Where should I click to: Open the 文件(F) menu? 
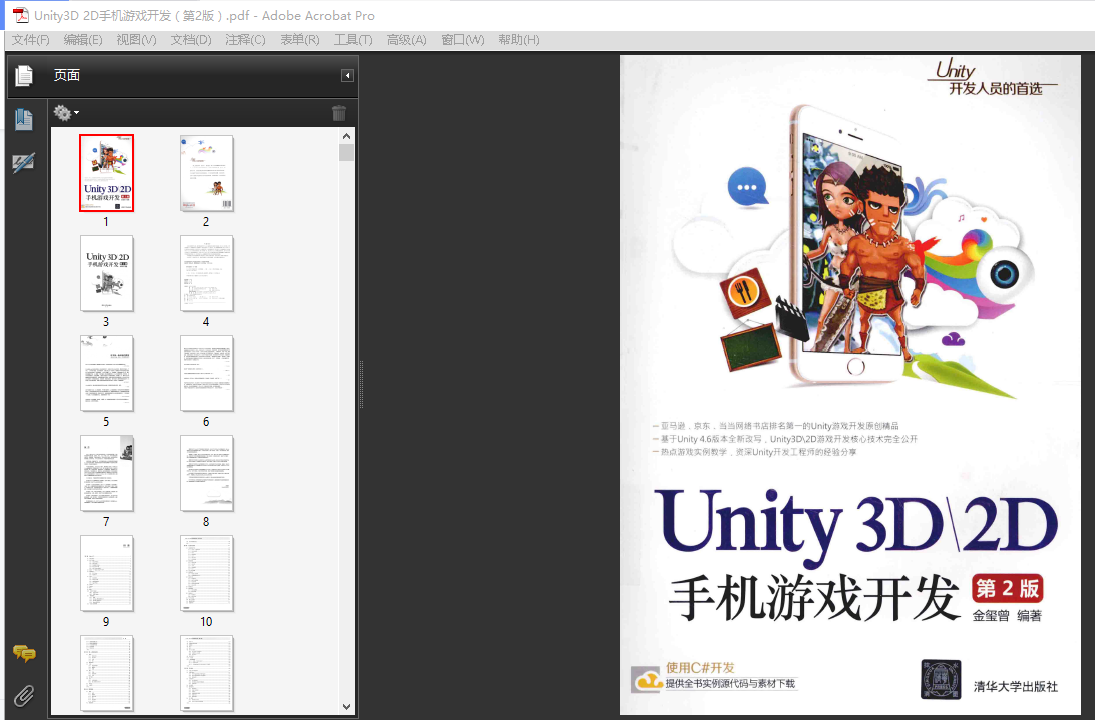click(31, 40)
